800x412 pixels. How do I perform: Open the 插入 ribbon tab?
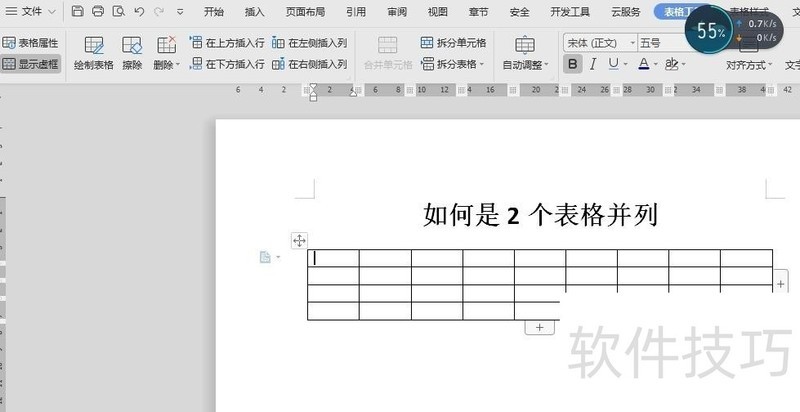tap(255, 12)
